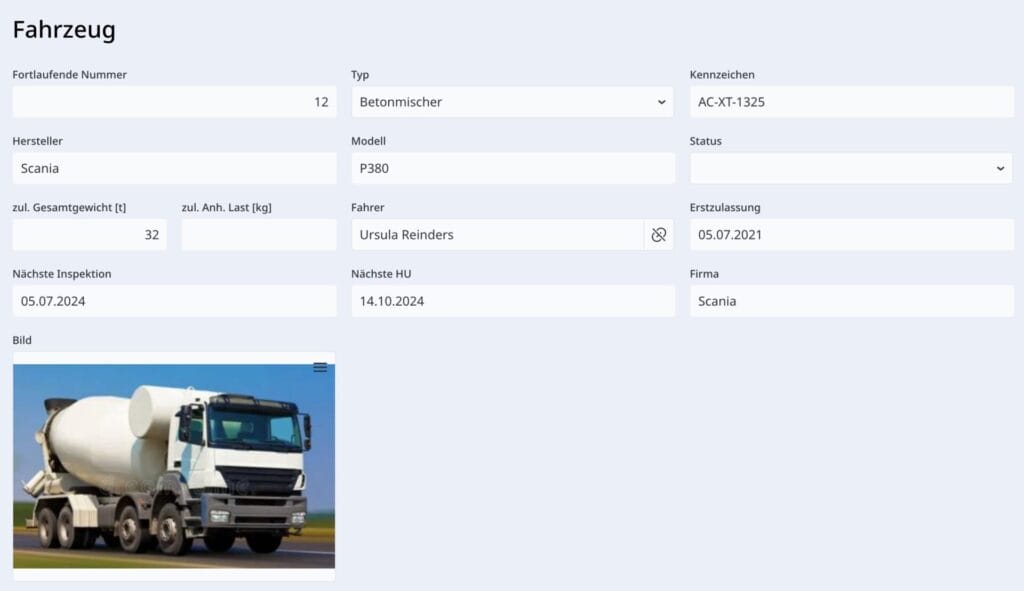Click the zul. Gesamtgewicht field showing 32
The height and width of the screenshot is (591, 1024).
tap(89, 234)
